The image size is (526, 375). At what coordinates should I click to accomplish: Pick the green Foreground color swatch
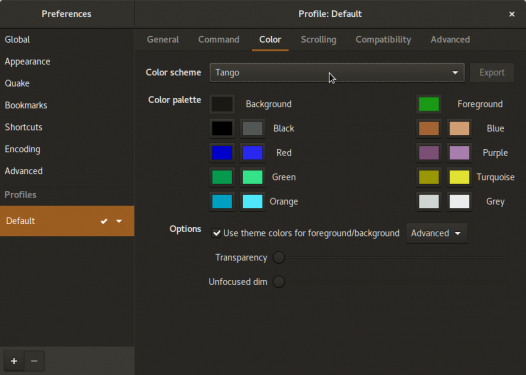(429, 104)
